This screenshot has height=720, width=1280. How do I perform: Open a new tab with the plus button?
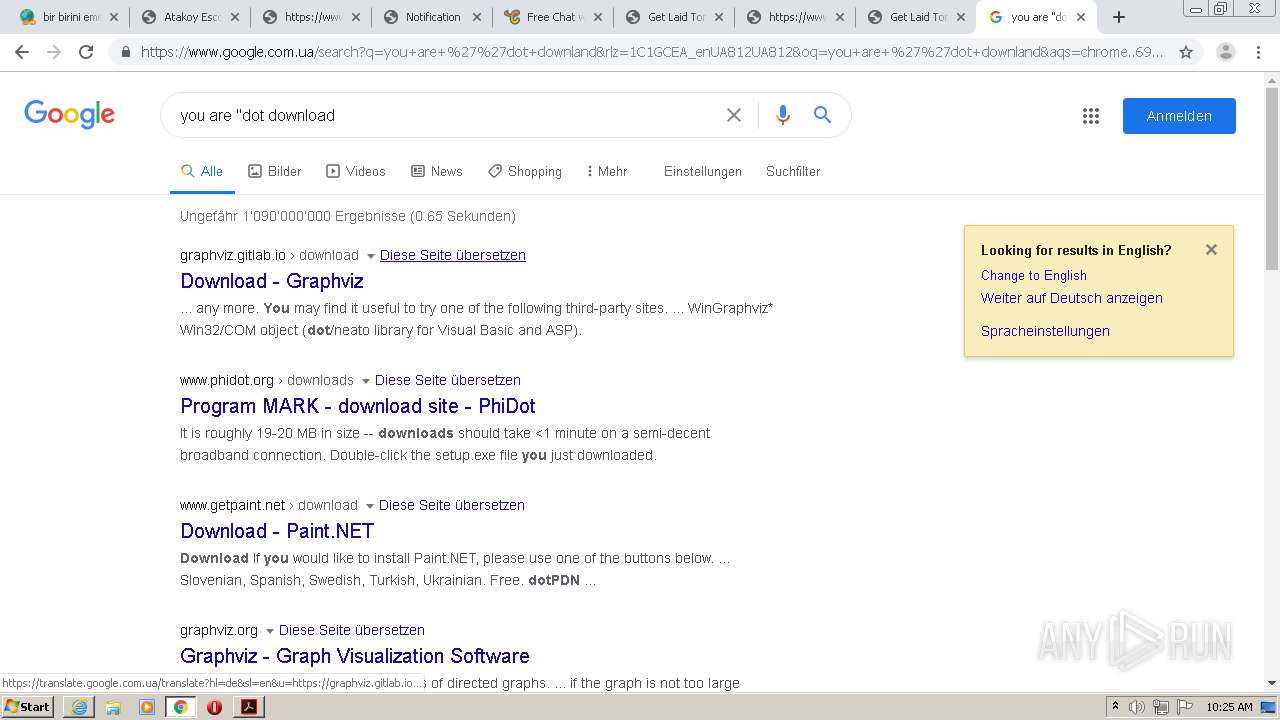[1119, 17]
